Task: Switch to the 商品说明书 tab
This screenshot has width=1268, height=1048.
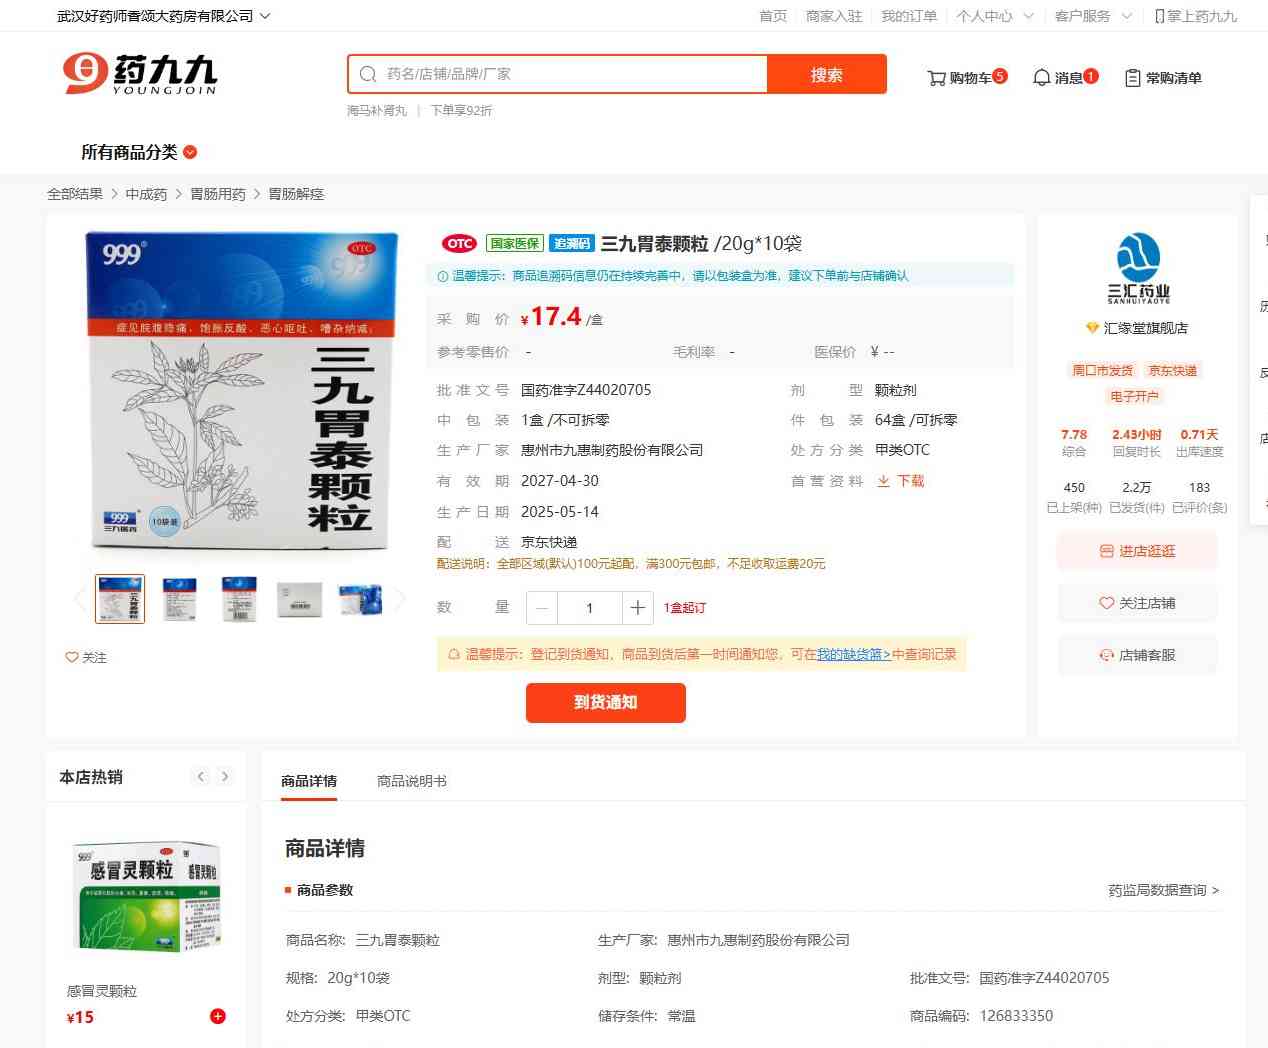Action: click(411, 781)
